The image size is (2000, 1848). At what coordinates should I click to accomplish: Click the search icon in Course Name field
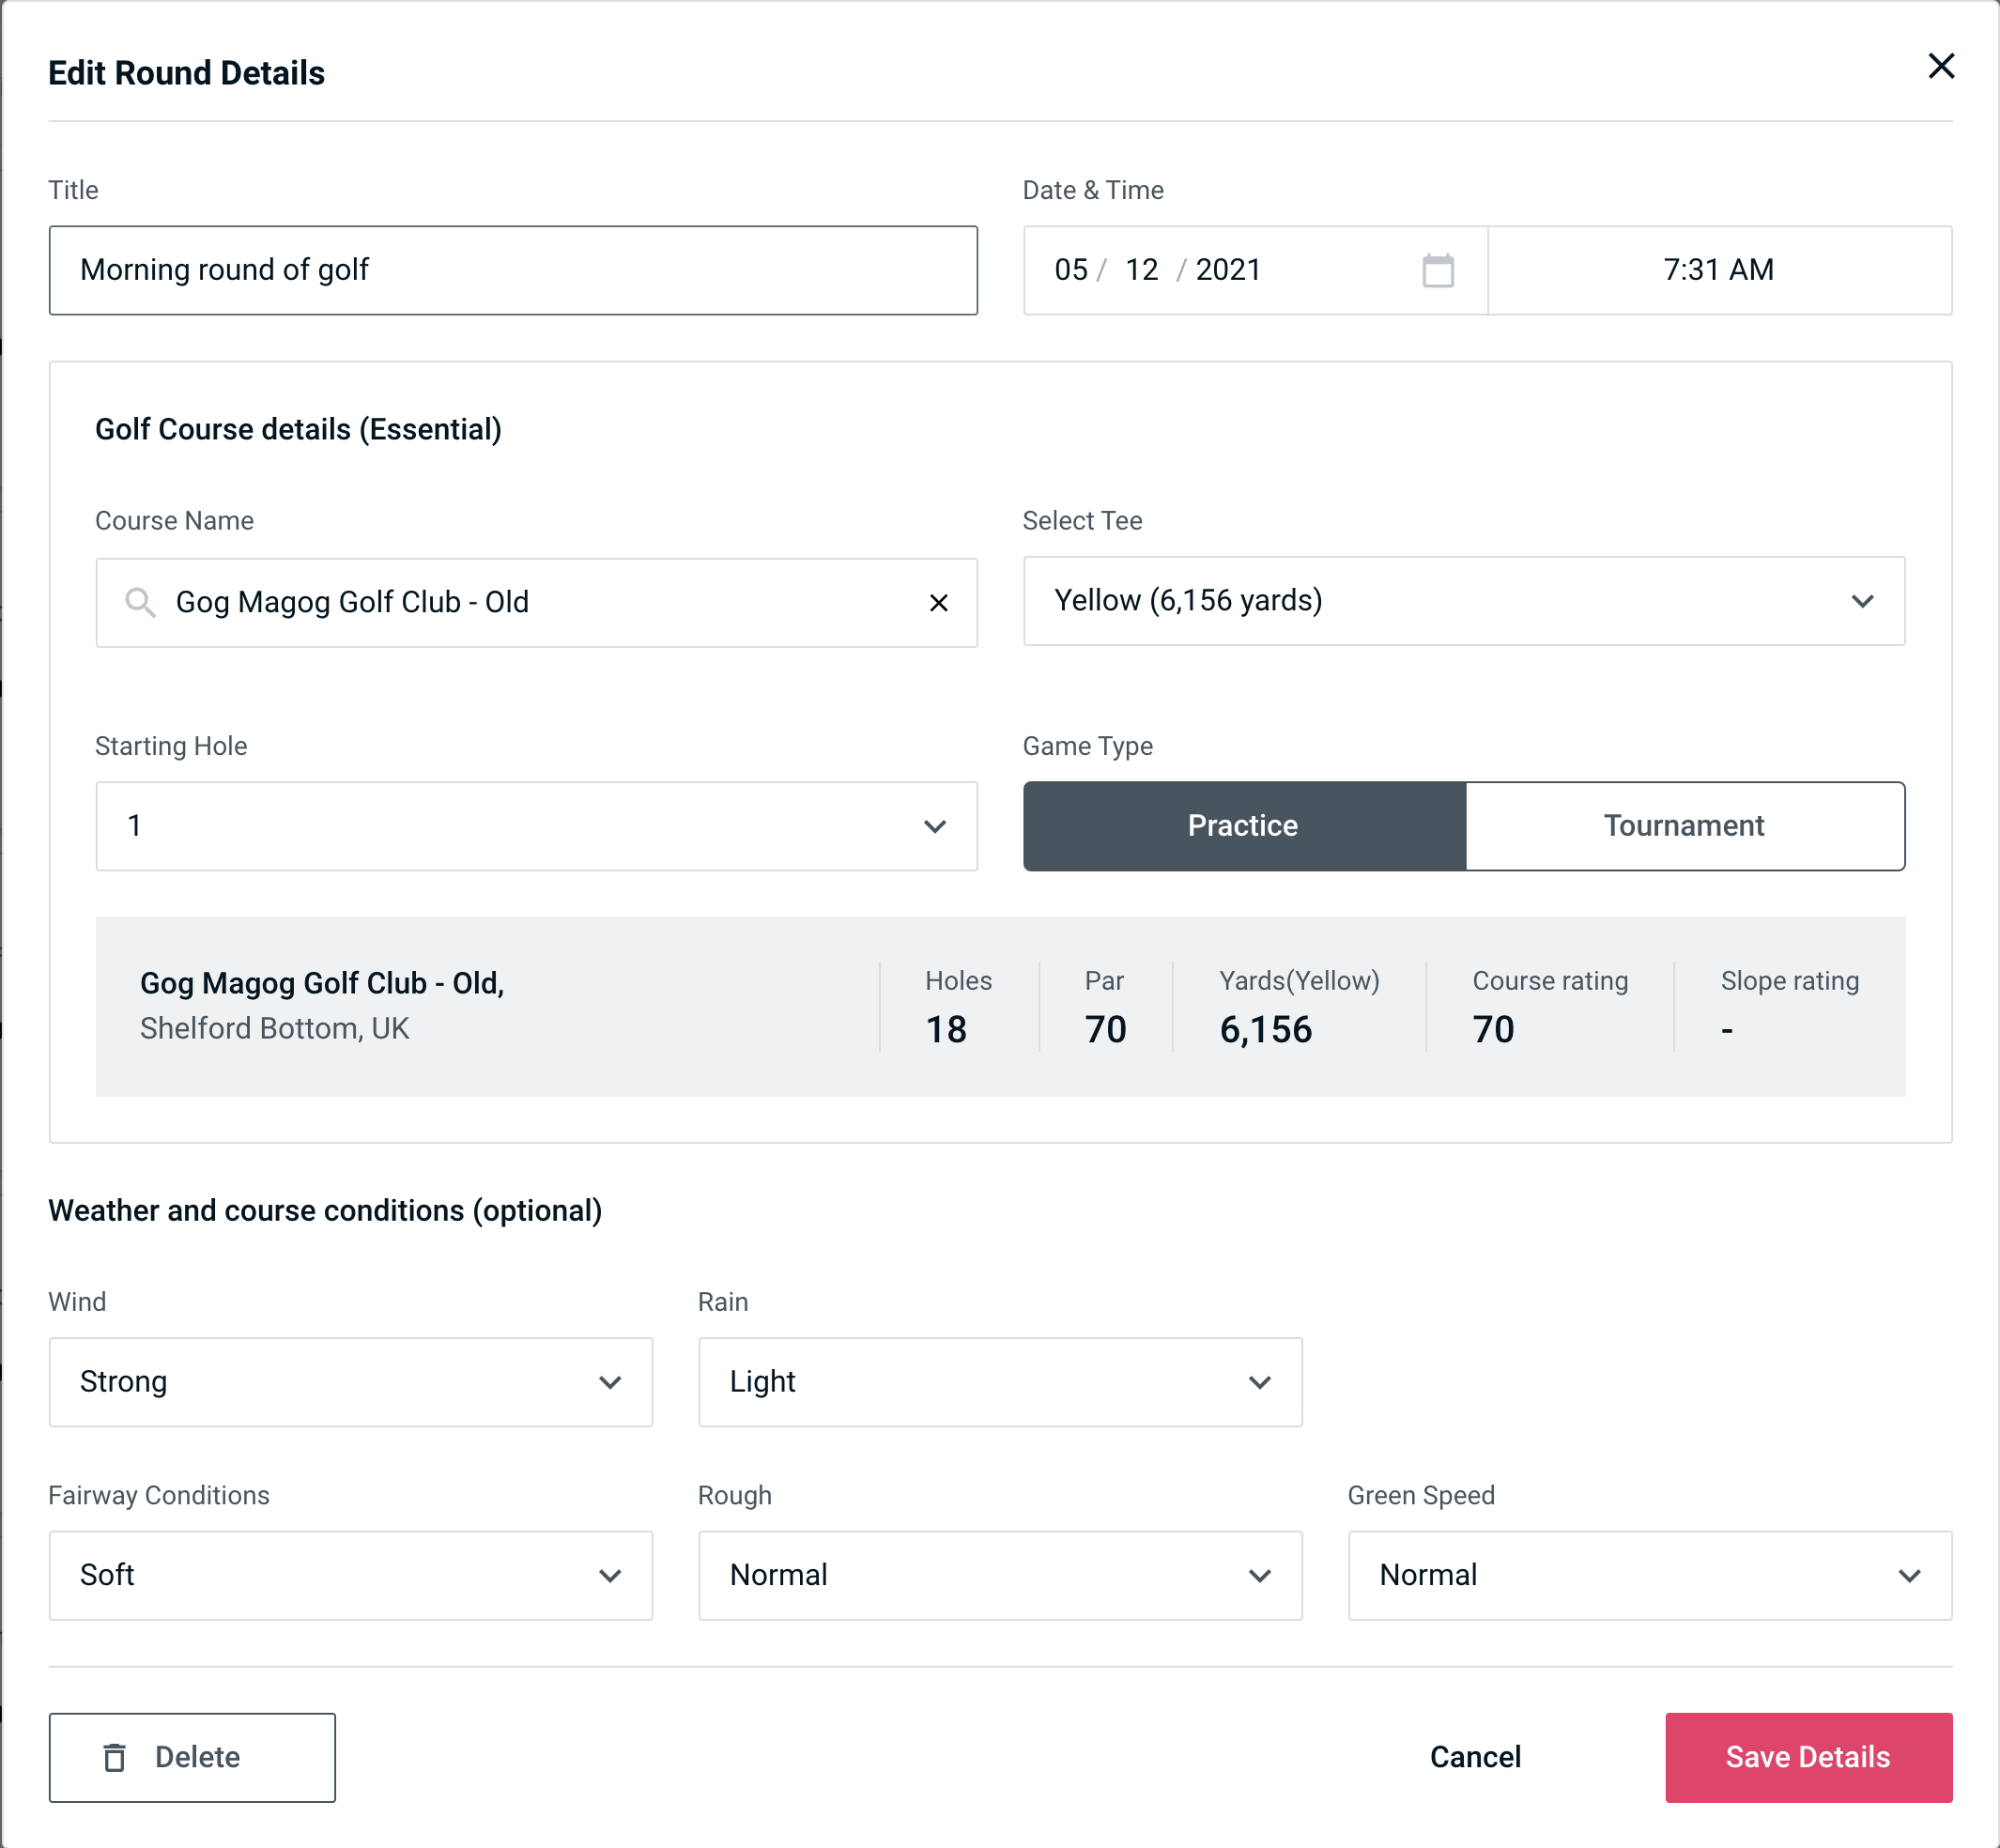point(139,603)
